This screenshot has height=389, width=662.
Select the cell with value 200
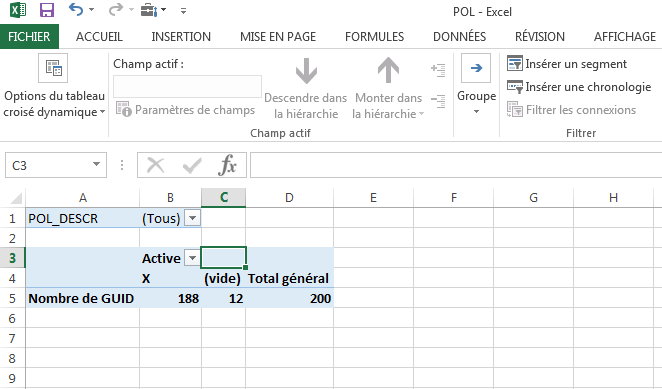pyautogui.click(x=289, y=298)
